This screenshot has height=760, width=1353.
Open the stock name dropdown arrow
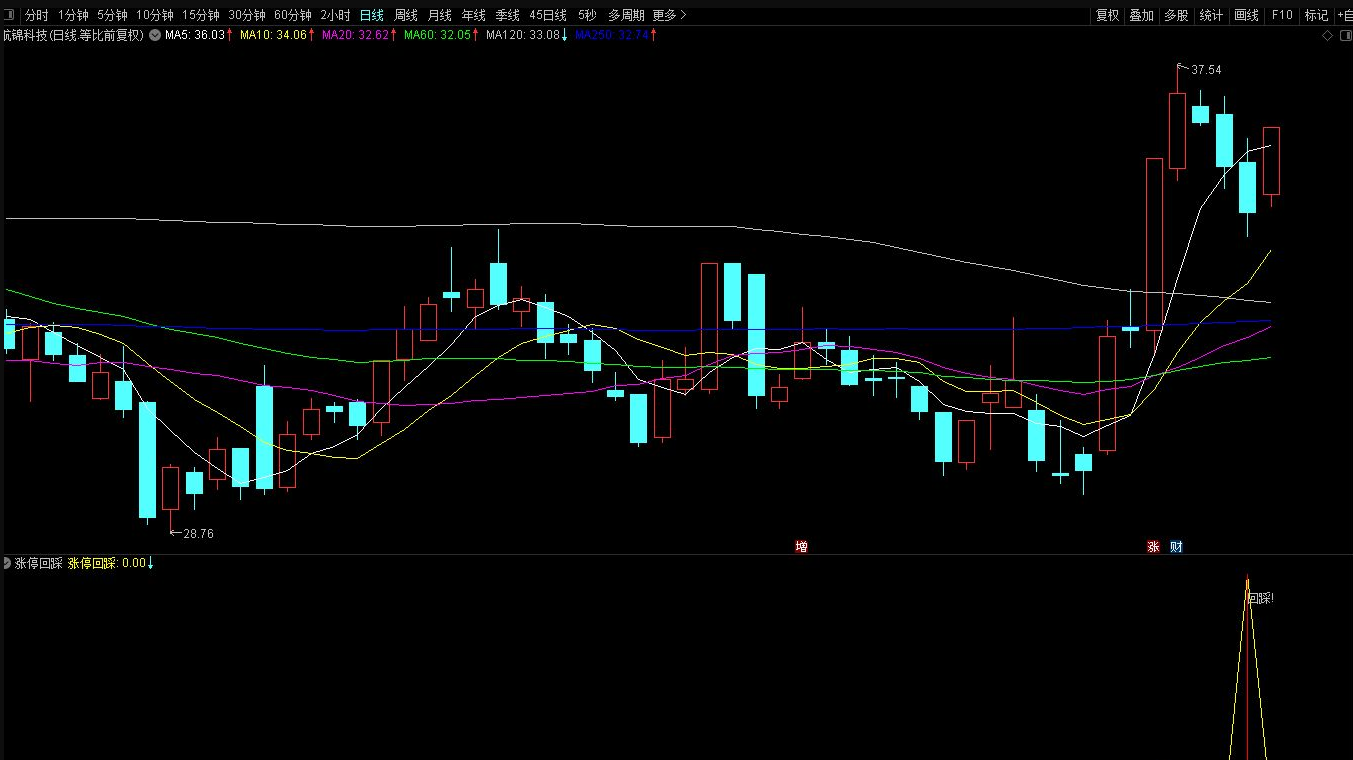coord(154,35)
